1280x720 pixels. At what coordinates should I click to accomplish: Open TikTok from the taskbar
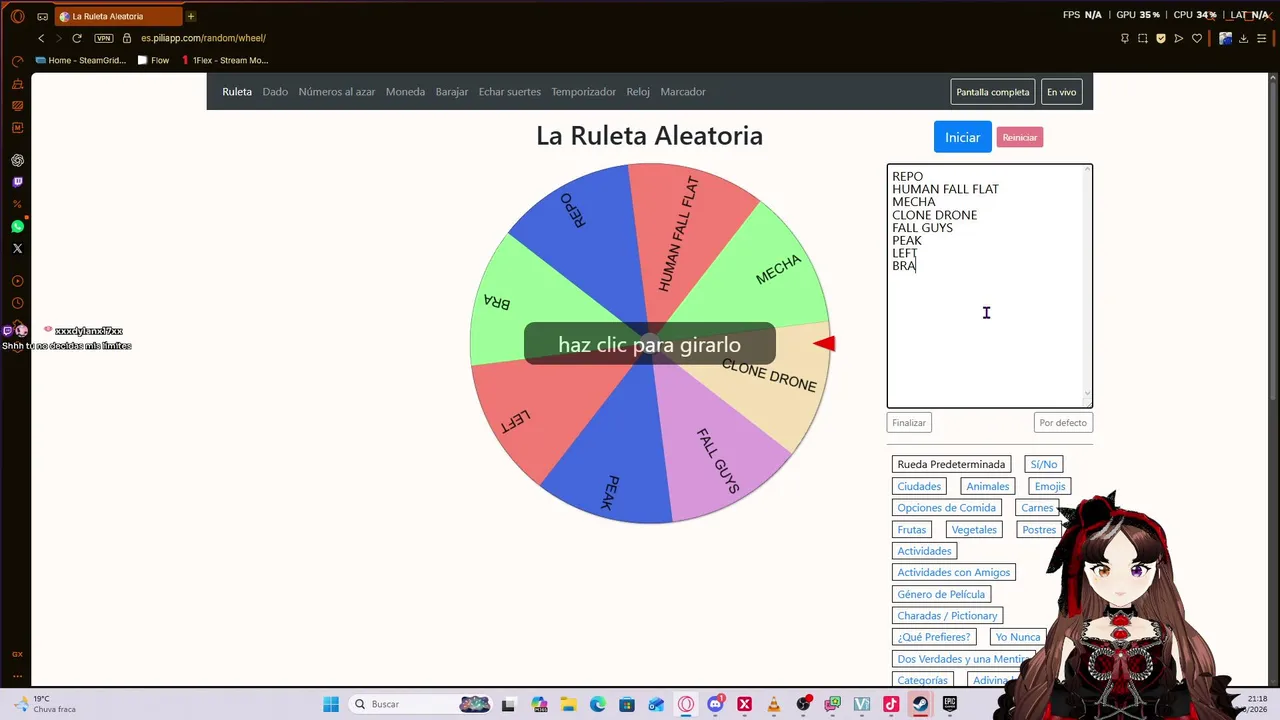(891, 704)
